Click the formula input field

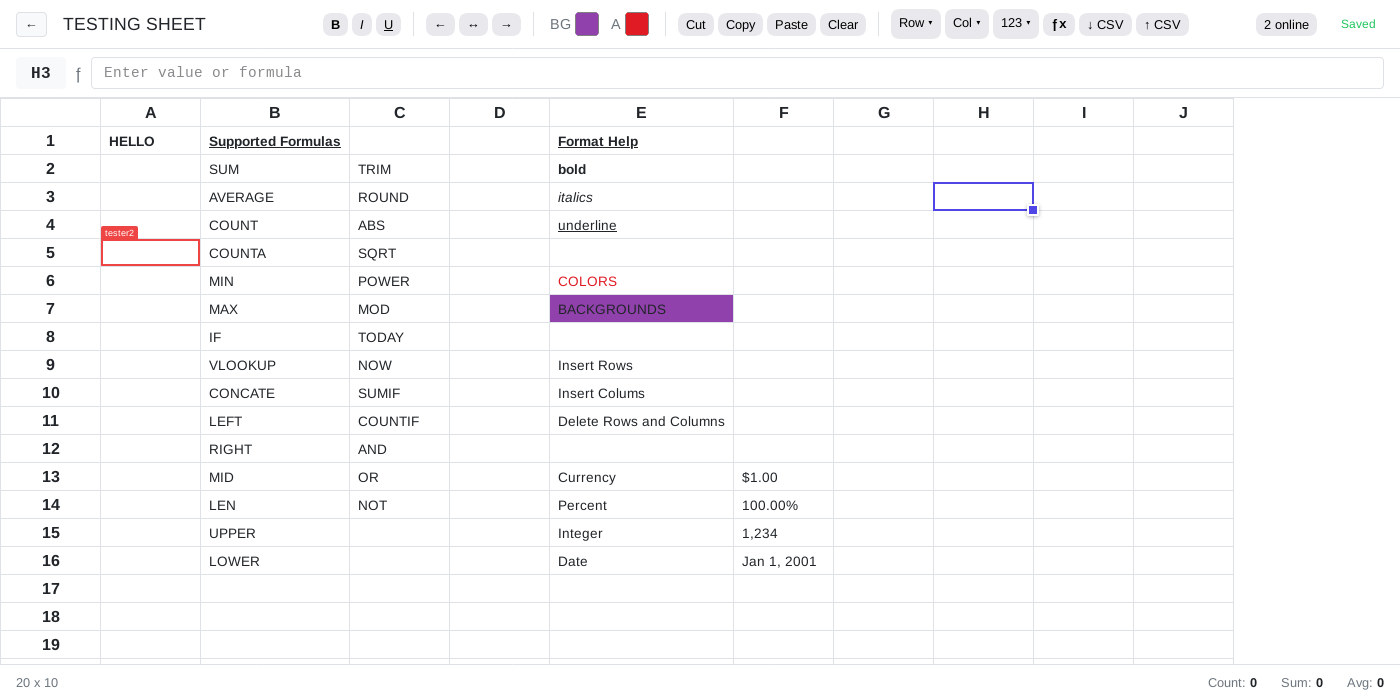pyautogui.click(x=737, y=73)
